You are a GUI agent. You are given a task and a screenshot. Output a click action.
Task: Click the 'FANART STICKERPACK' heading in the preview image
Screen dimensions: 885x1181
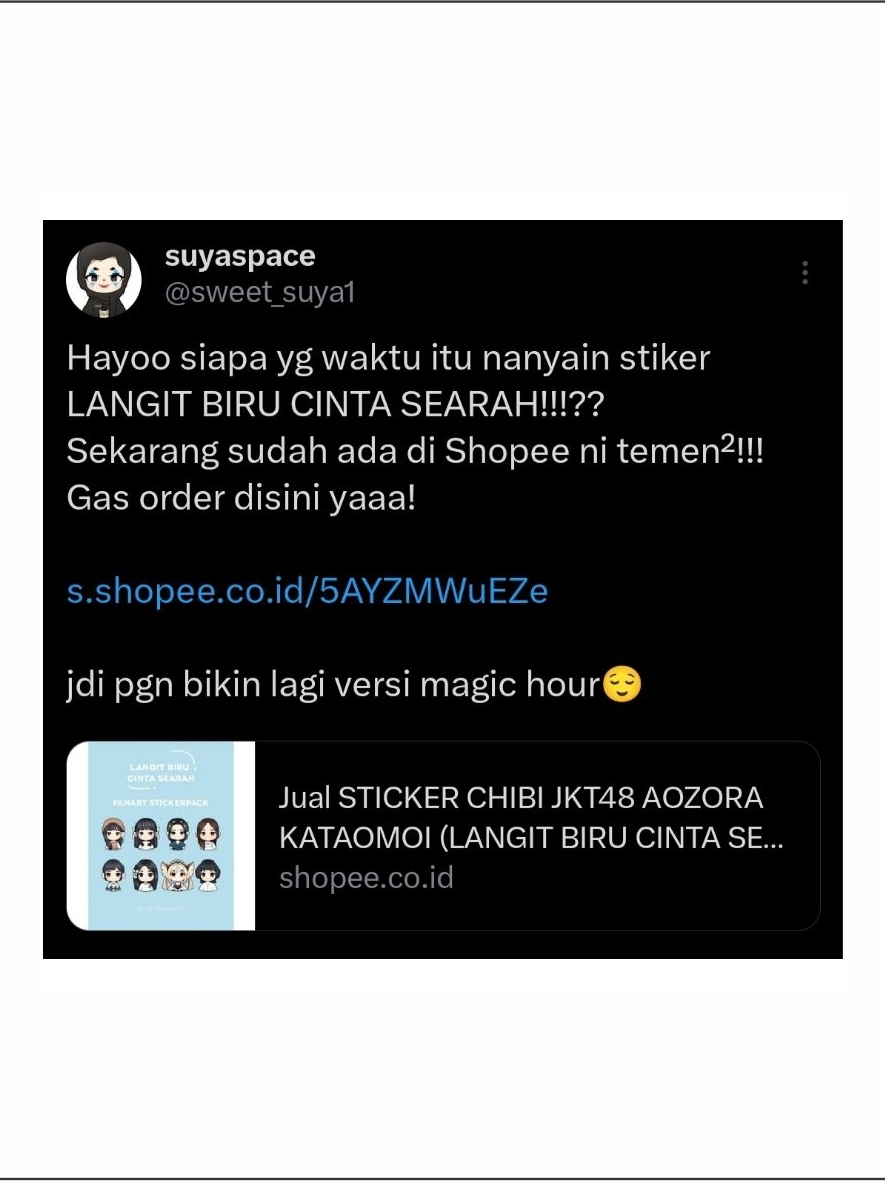click(160, 803)
